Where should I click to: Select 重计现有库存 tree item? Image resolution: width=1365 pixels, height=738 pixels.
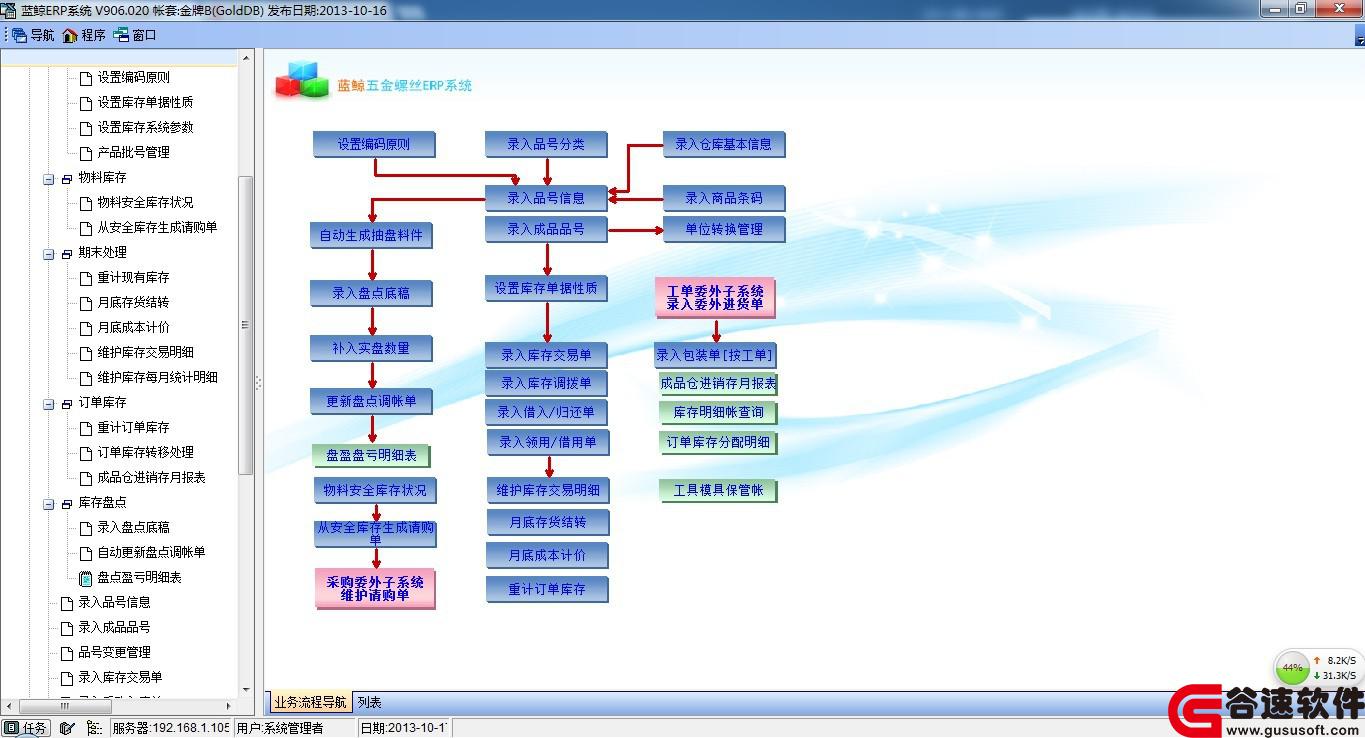coord(133,277)
